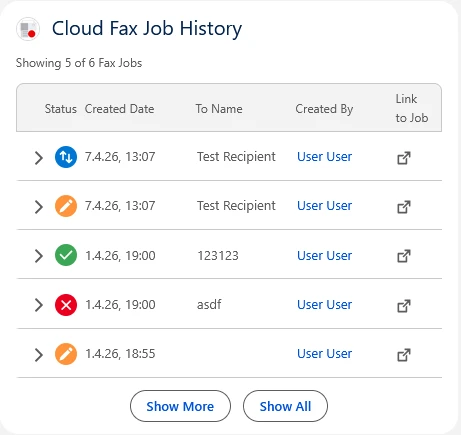
Task: Click the Cloud Fax Job History header icon
Action: (x=28, y=29)
